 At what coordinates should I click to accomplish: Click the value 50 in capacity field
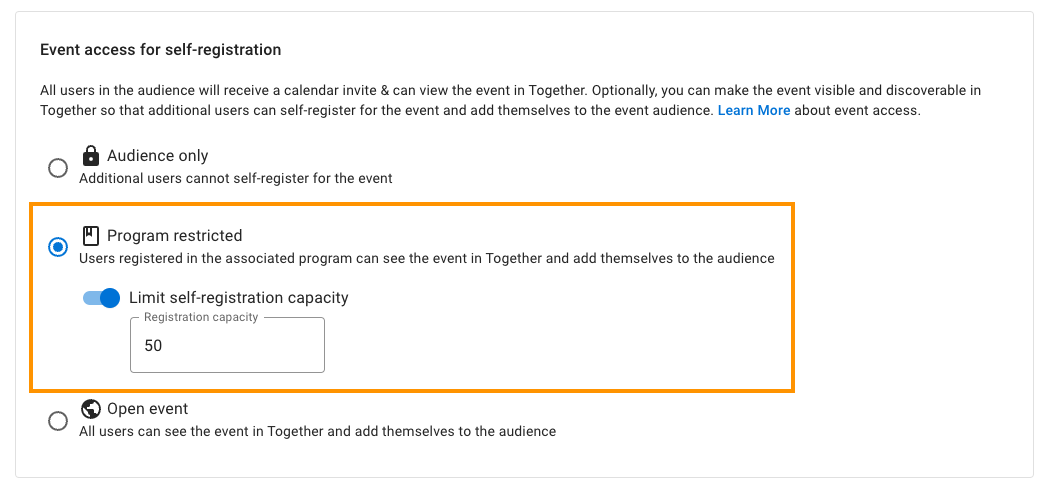tap(153, 345)
